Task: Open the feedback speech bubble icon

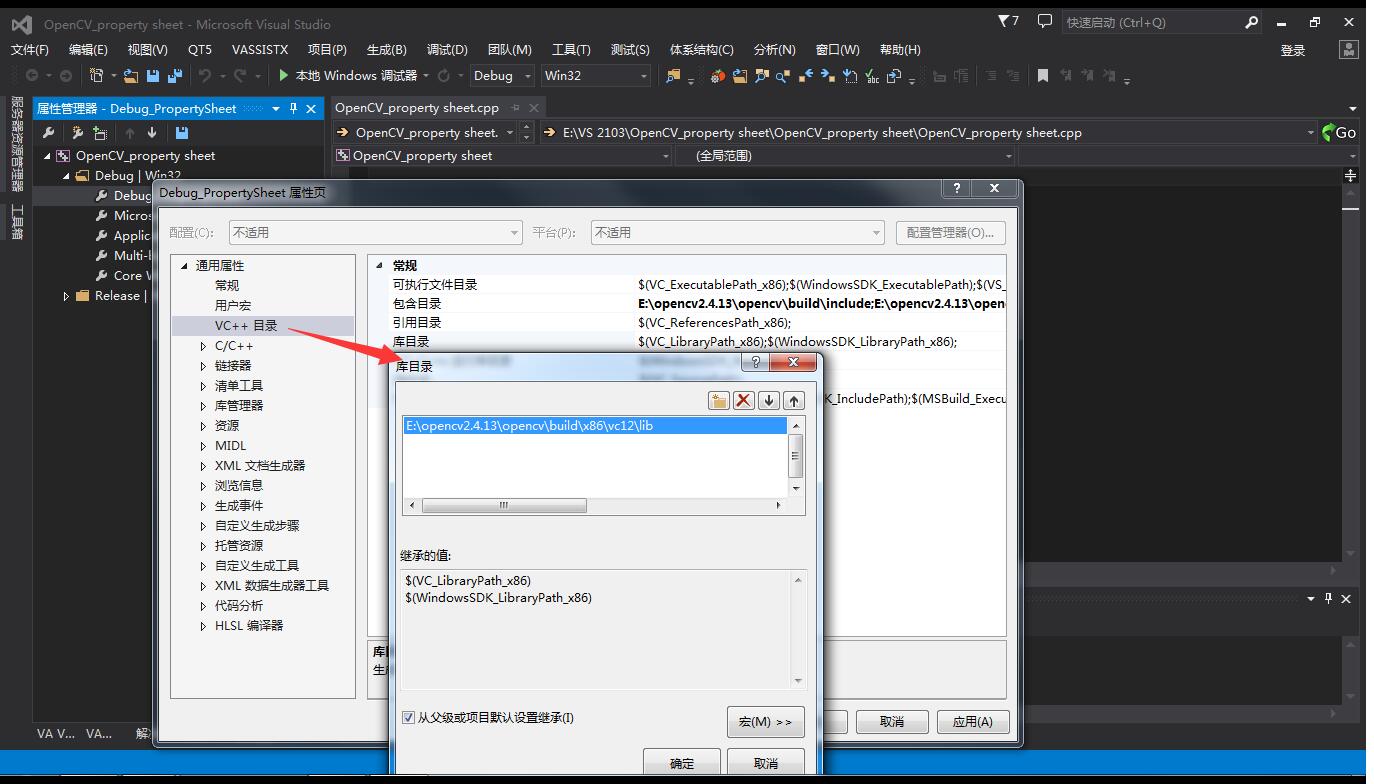Action: click(x=1044, y=21)
